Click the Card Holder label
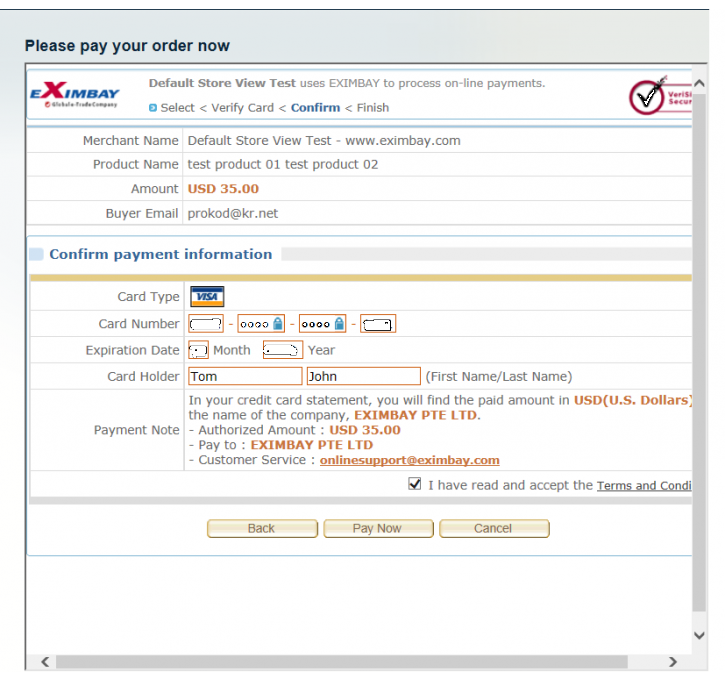This screenshot has height=680, width=725. tap(143, 376)
